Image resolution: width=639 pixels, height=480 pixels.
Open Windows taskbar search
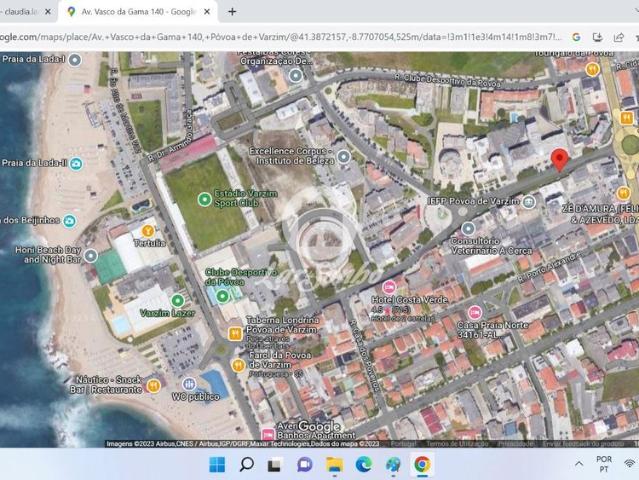click(247, 465)
